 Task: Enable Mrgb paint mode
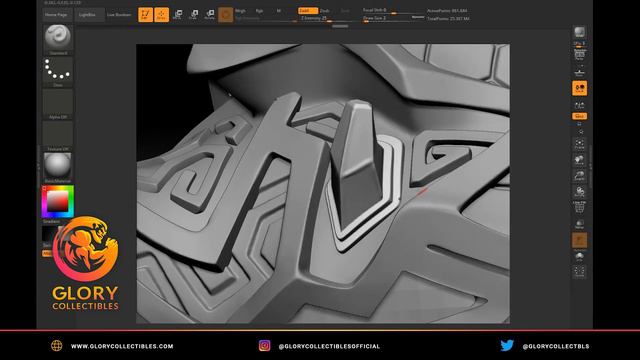click(241, 11)
